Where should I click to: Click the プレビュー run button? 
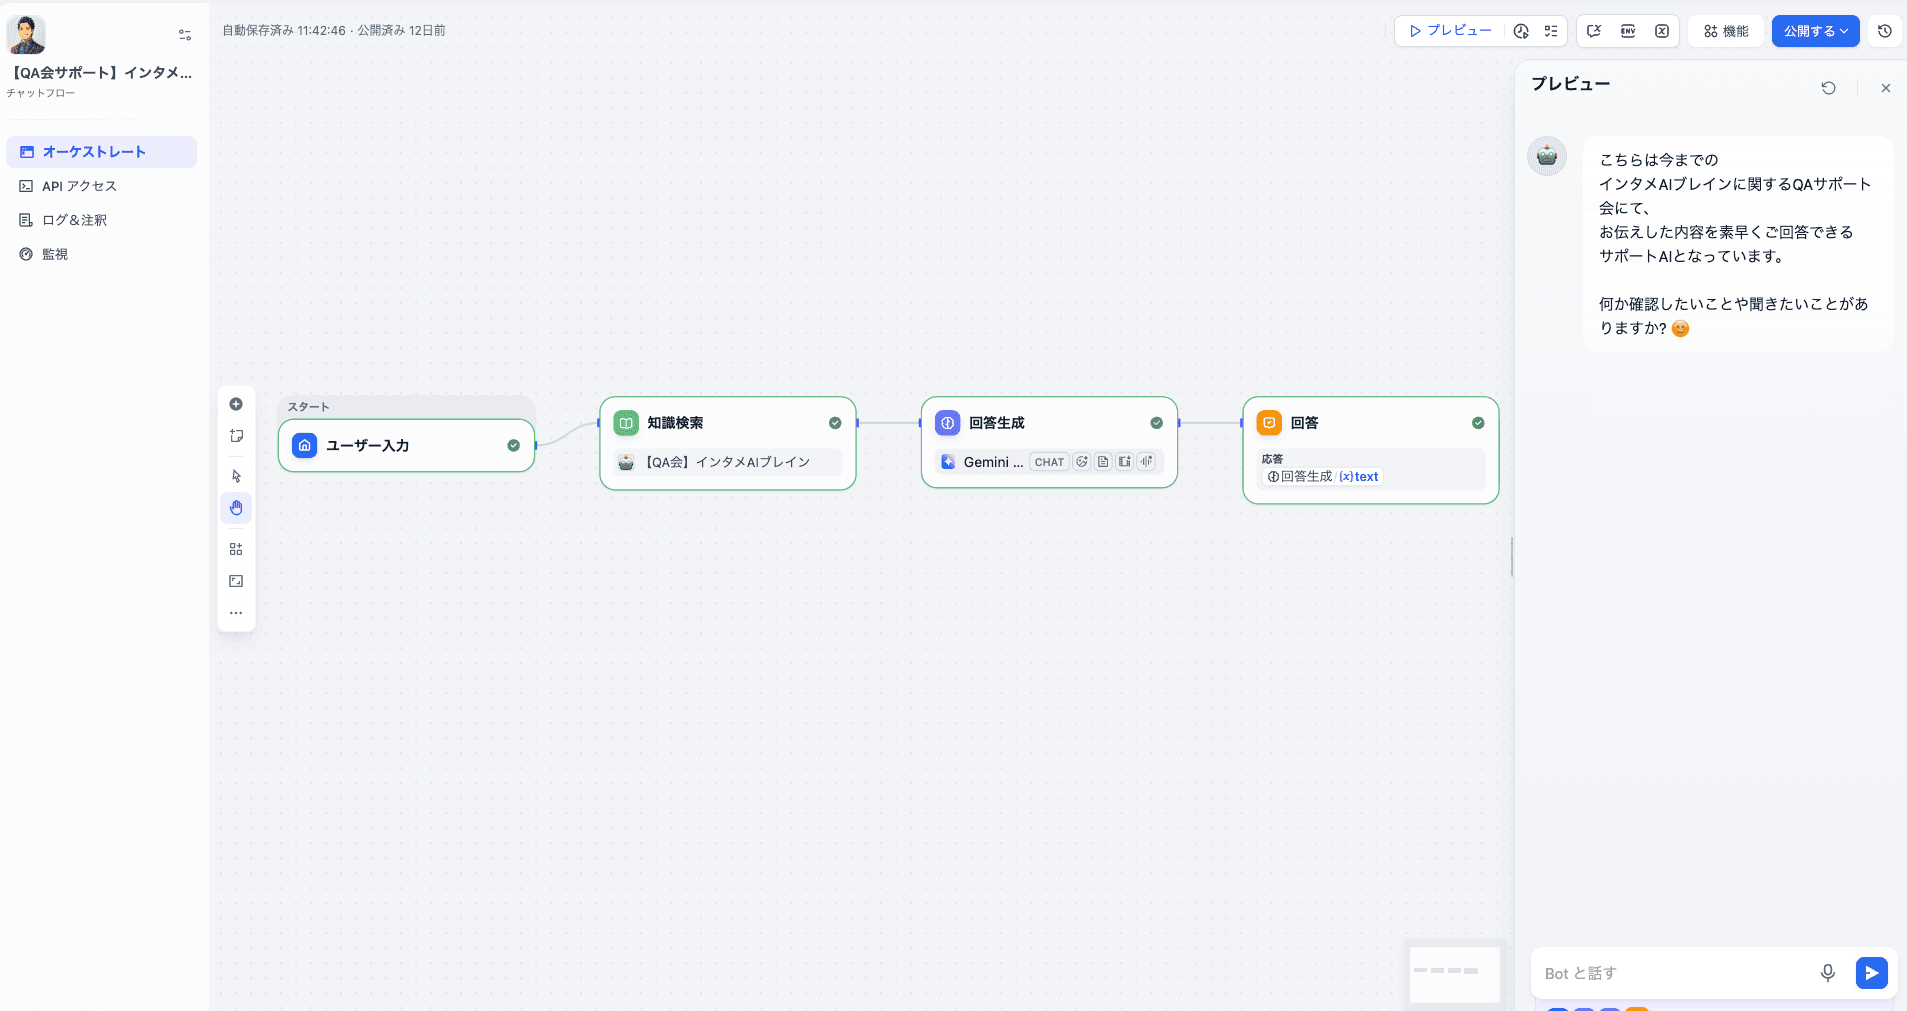coord(1450,31)
